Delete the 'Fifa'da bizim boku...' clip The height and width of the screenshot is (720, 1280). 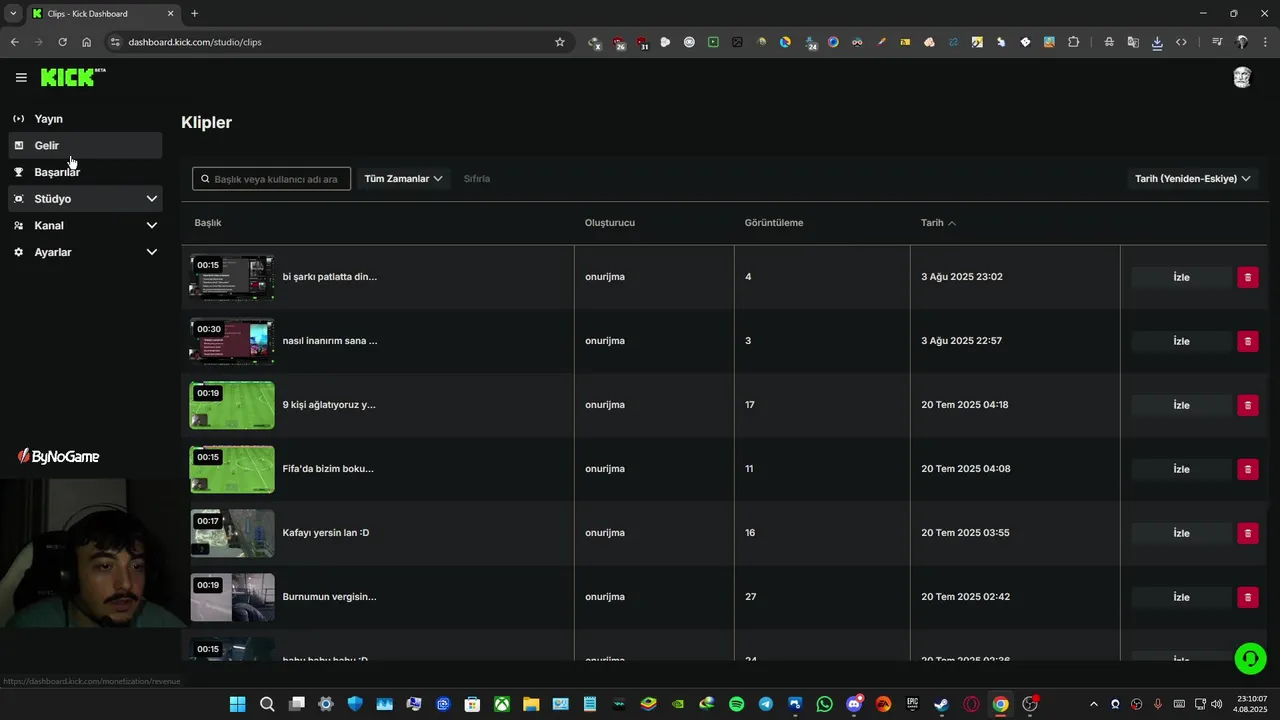[1247, 469]
